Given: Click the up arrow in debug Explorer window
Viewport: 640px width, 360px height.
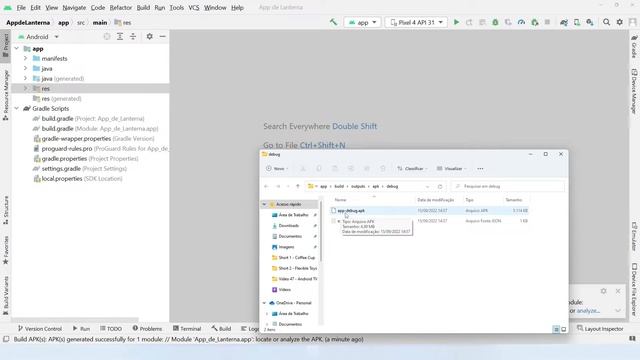Looking at the screenshot, I should pyautogui.click(x=298, y=186).
